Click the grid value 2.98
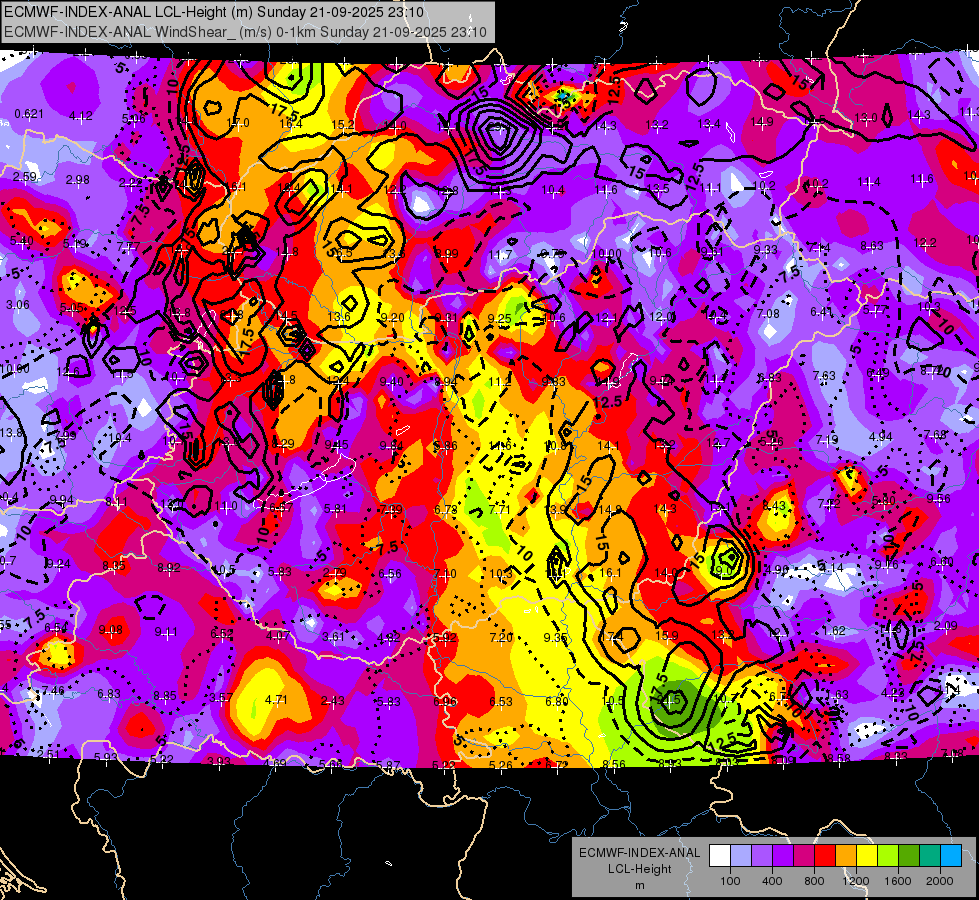Image resolution: width=979 pixels, height=900 pixels. pos(77,180)
